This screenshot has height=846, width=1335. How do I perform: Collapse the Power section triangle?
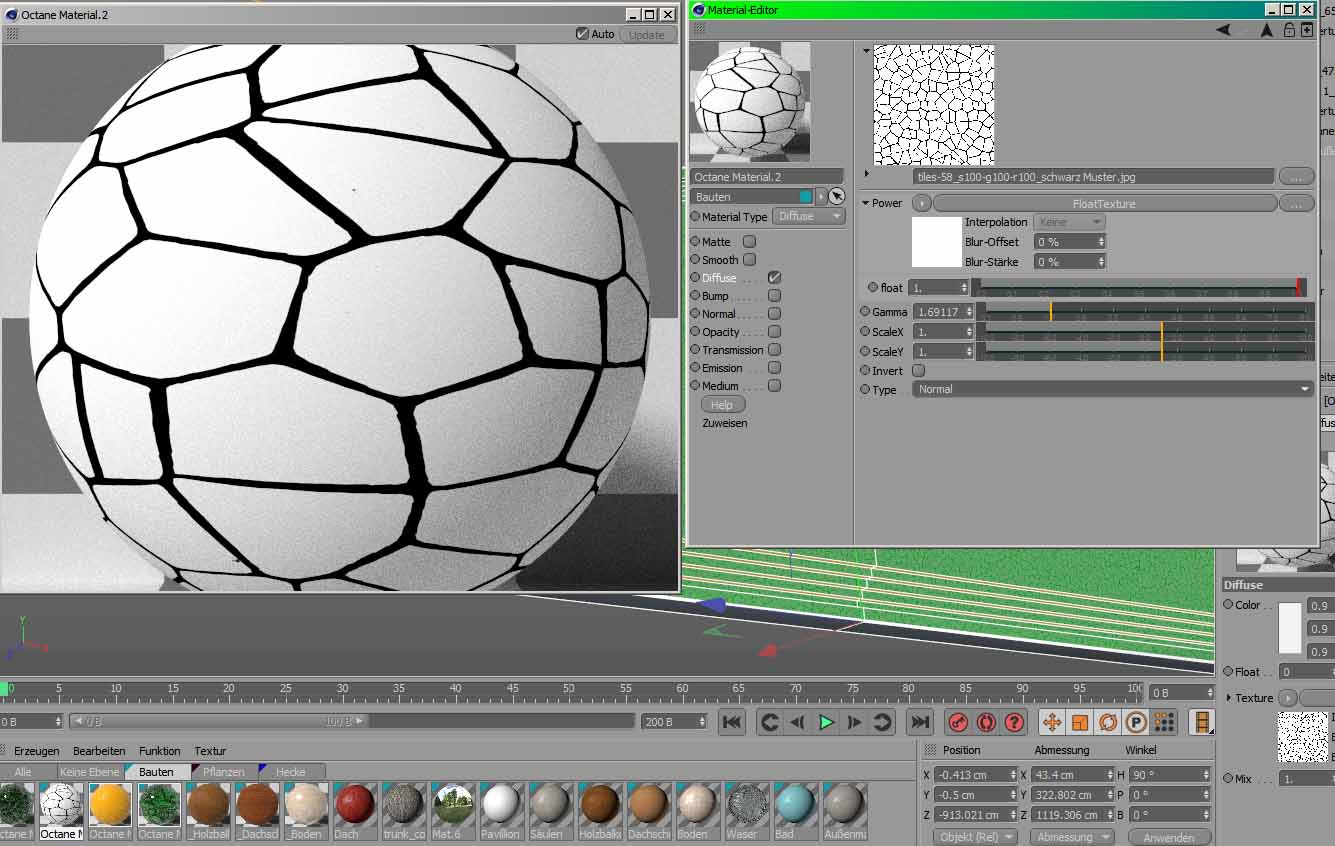tap(866, 203)
